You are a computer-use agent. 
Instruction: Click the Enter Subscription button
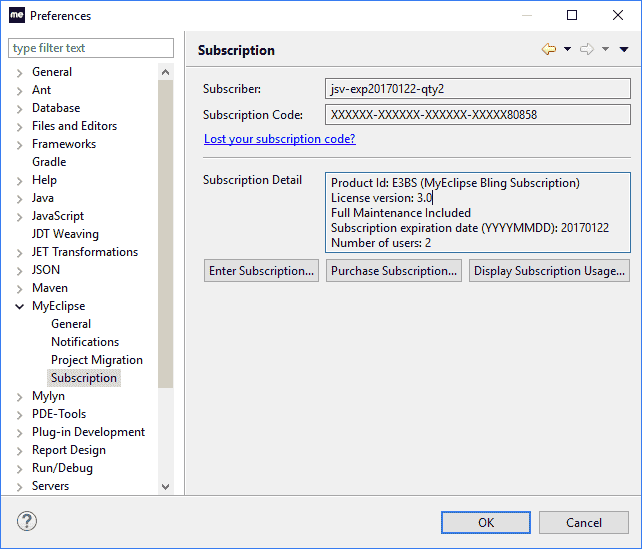click(x=261, y=271)
